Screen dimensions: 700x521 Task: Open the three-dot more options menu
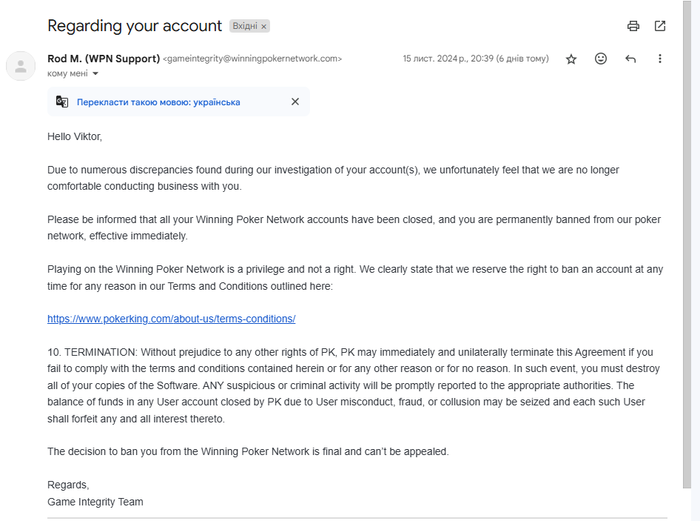coord(660,59)
